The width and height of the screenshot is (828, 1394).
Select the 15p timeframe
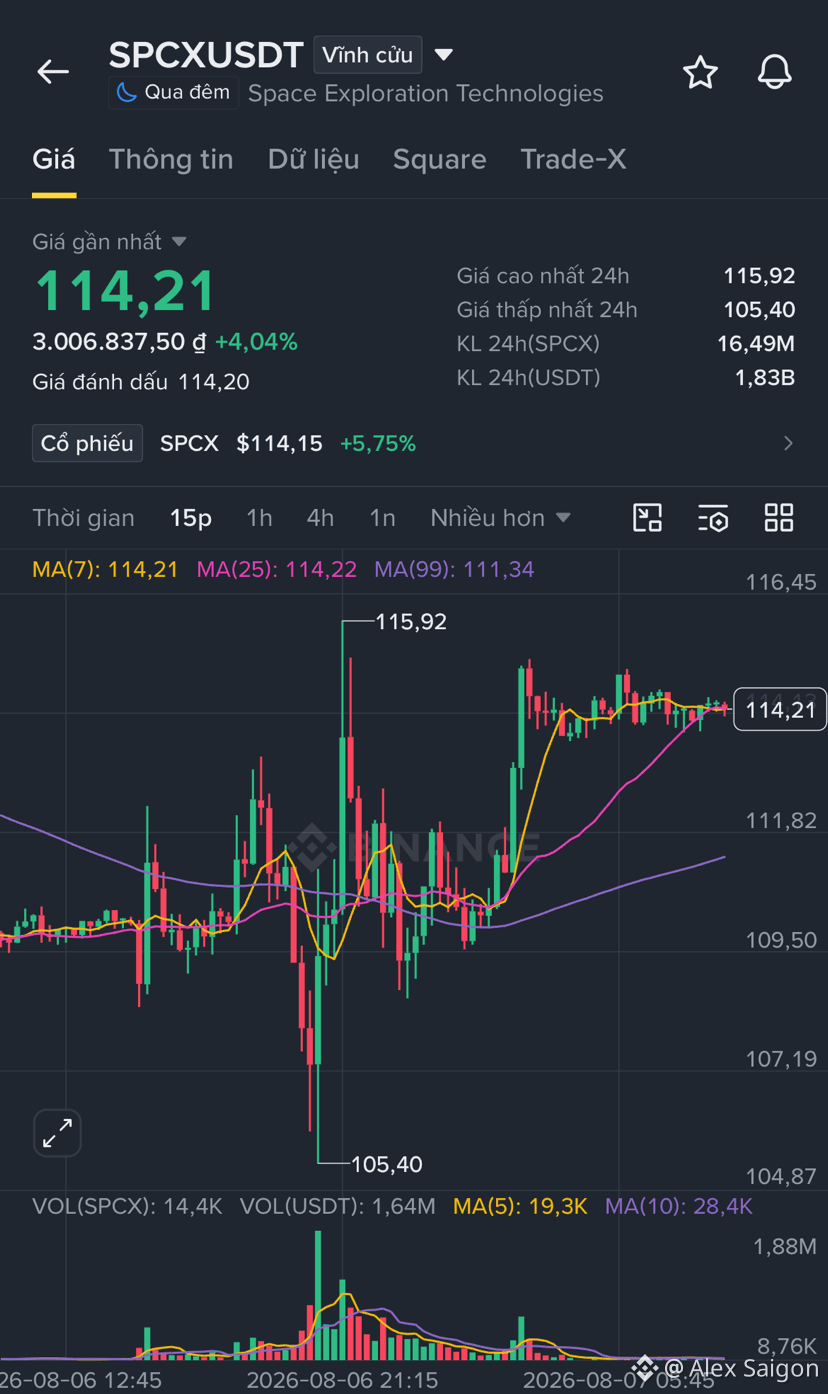(190, 518)
